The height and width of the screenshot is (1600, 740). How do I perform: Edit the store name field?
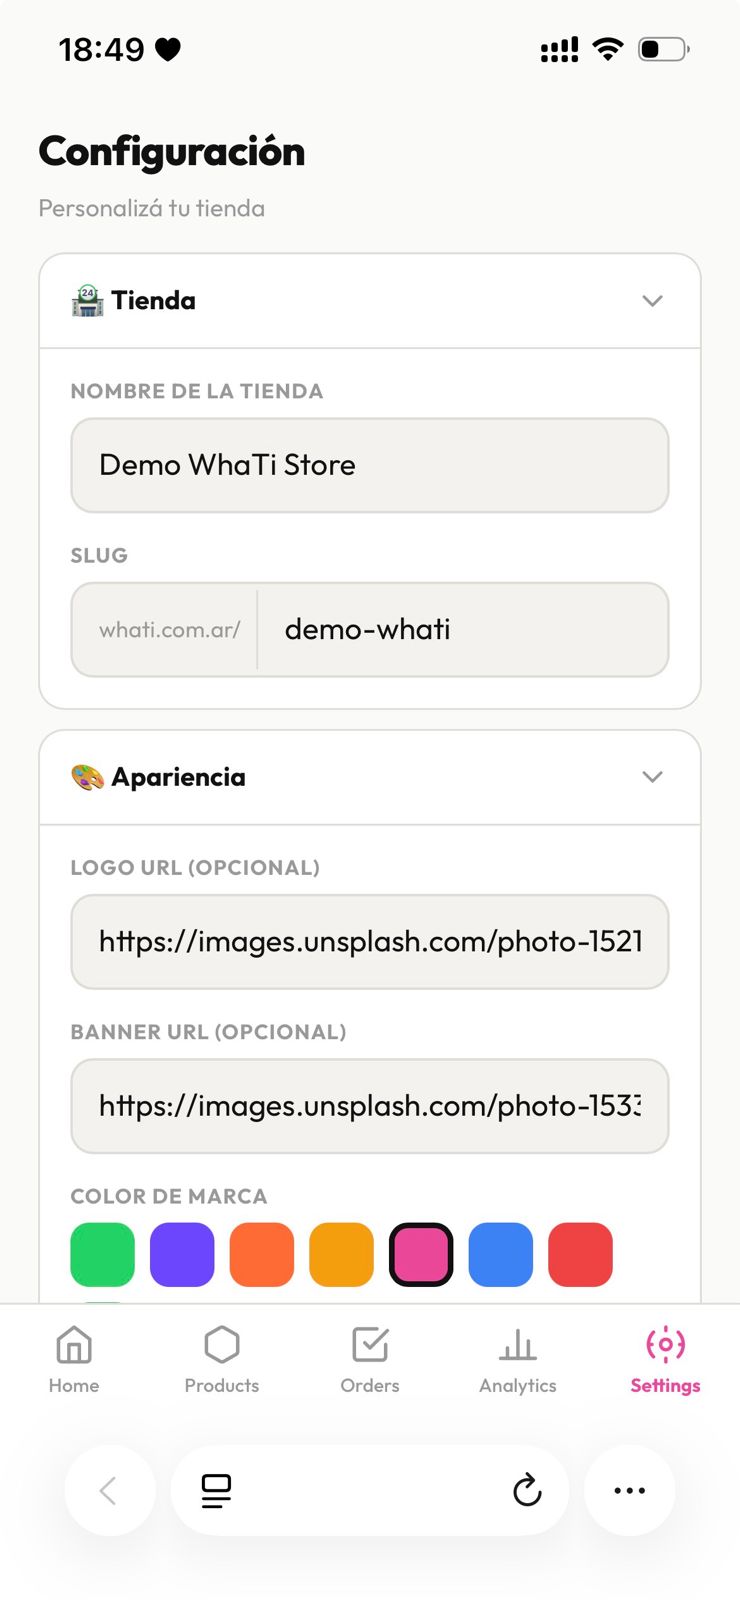pos(370,465)
